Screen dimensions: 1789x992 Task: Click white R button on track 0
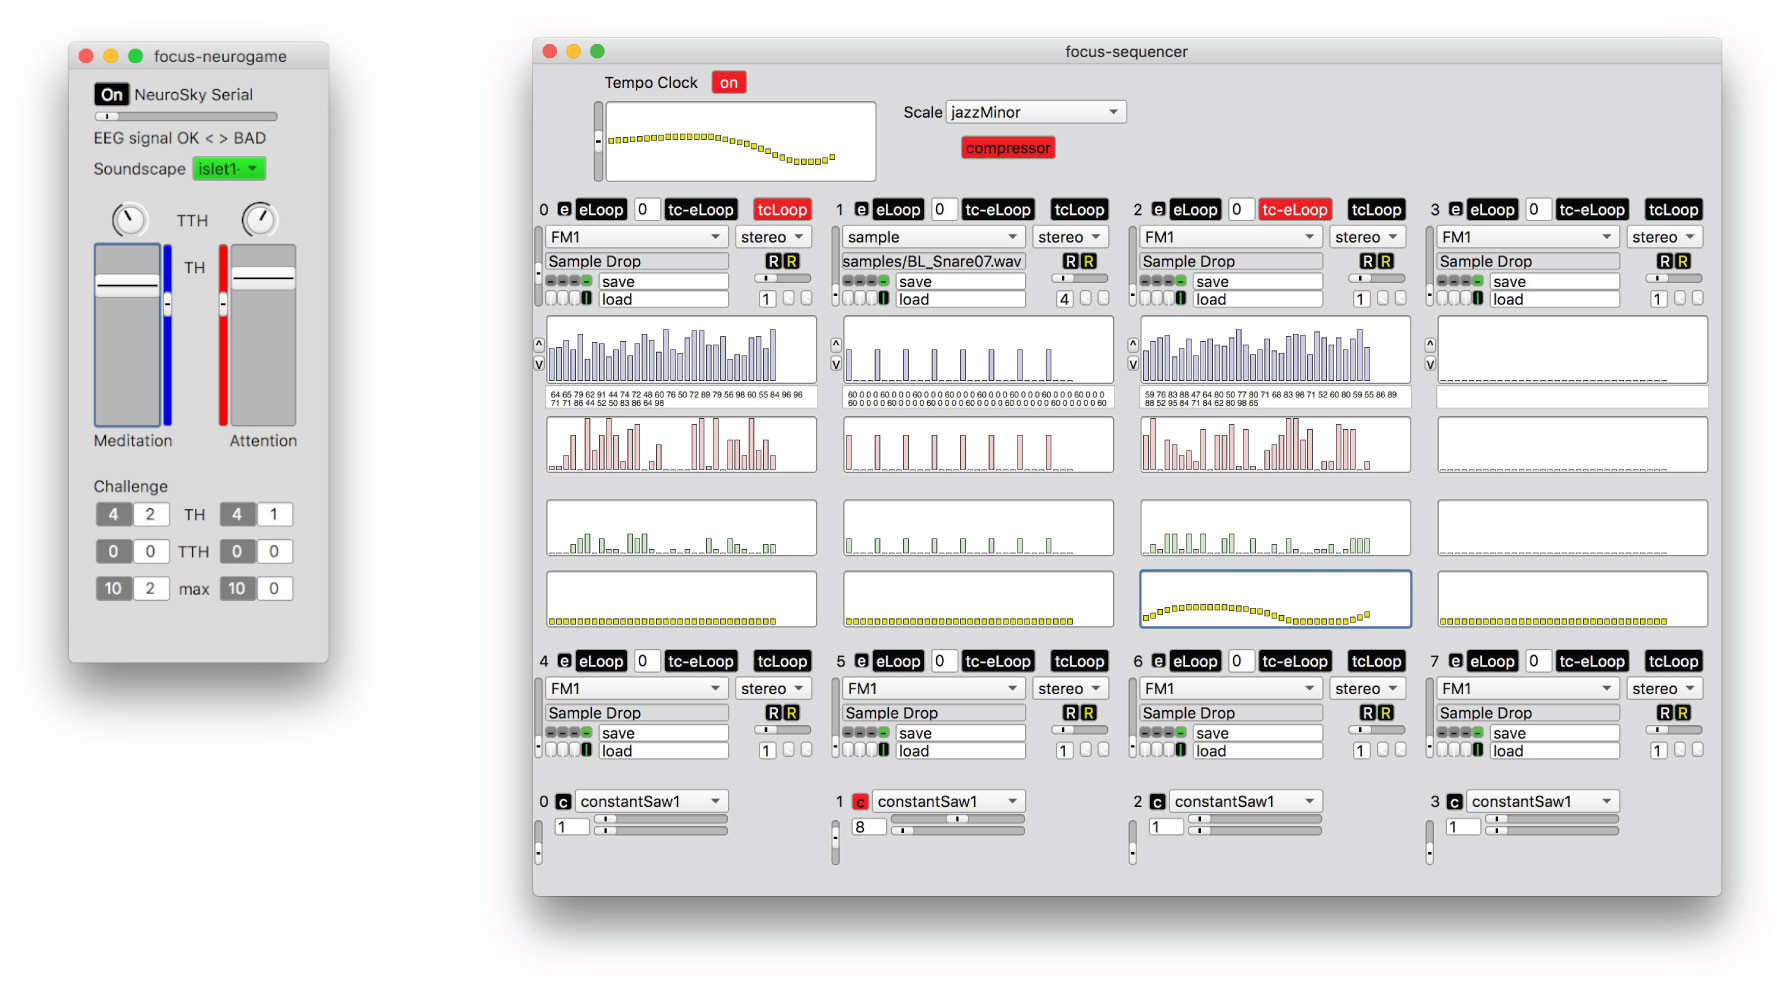(x=773, y=261)
